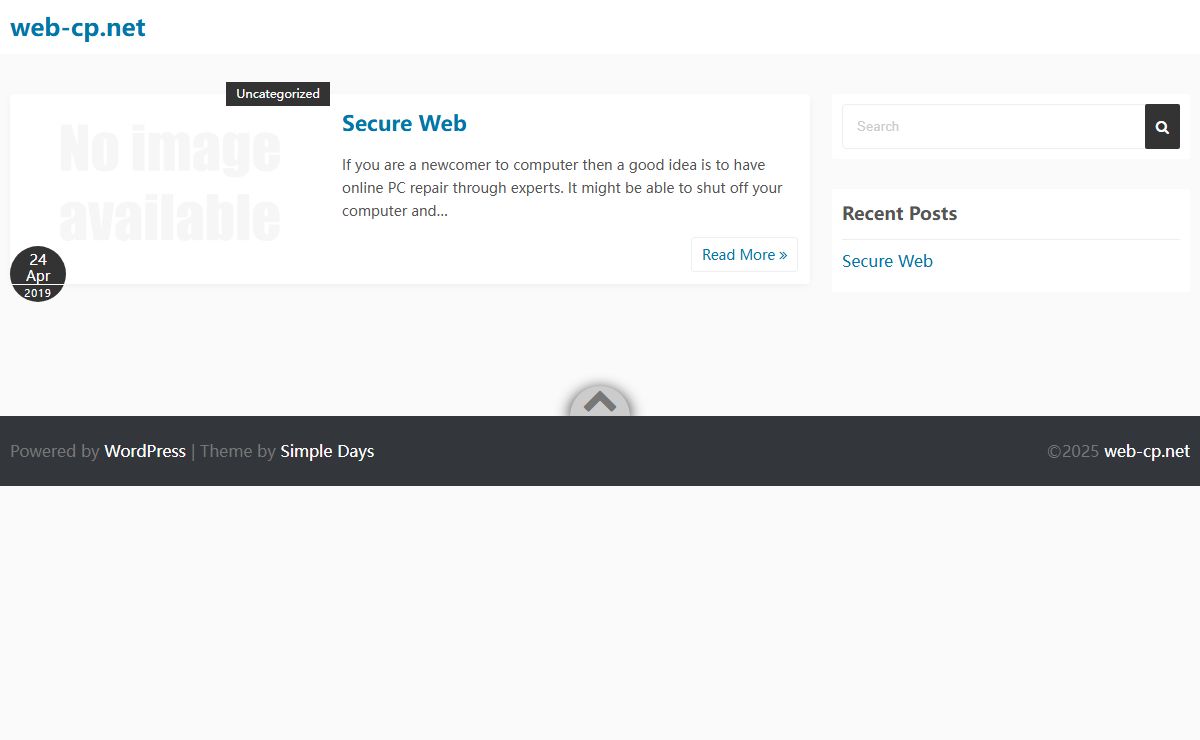
Task: Click the search magnifier icon button
Action: pos(1162,127)
